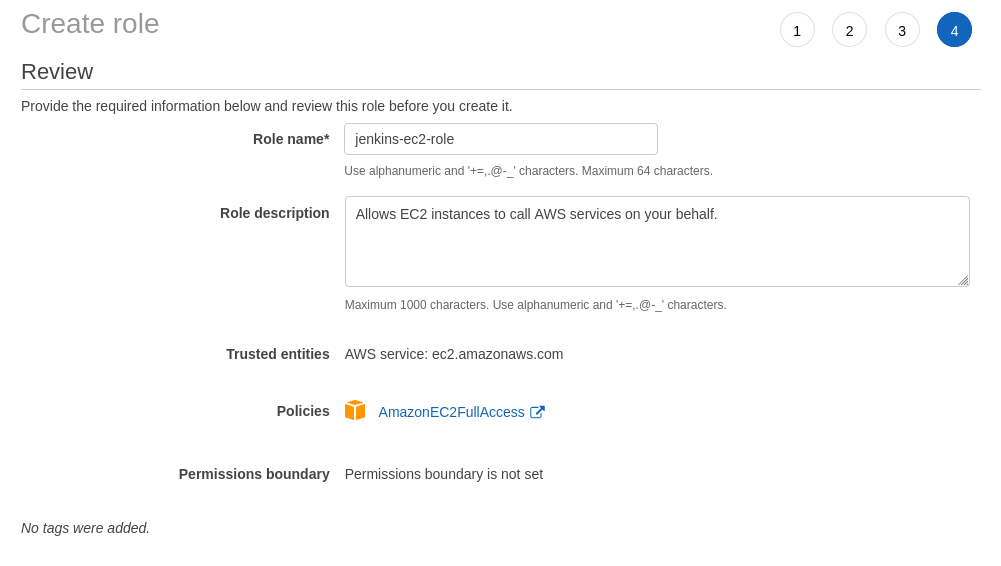Click 'Permissions boundary is not set' text
The height and width of the screenshot is (566, 1001).
[x=444, y=474]
